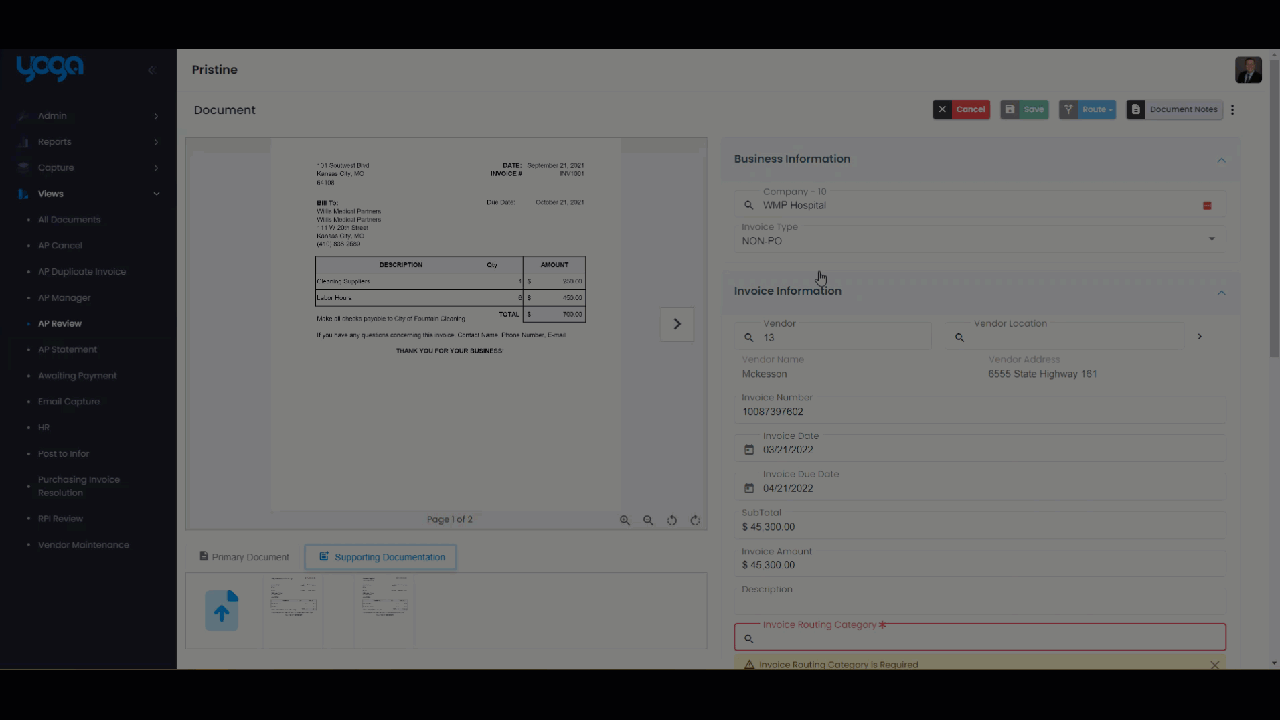Go to next document page arrow

[677, 324]
